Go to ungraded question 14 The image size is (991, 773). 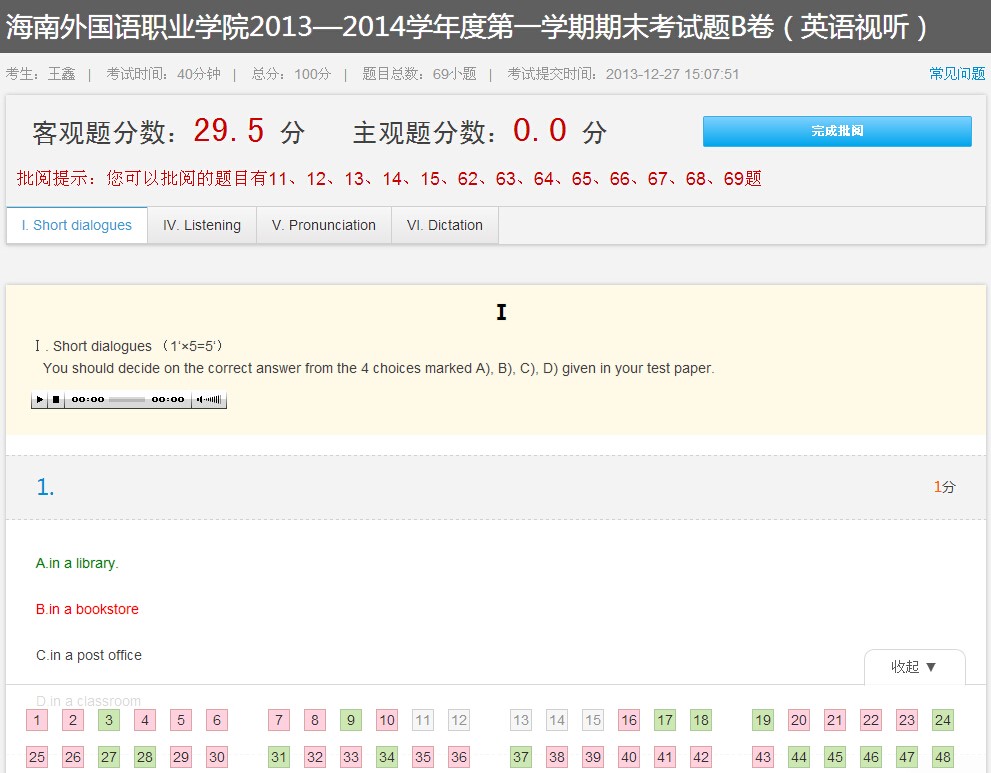[x=557, y=720]
